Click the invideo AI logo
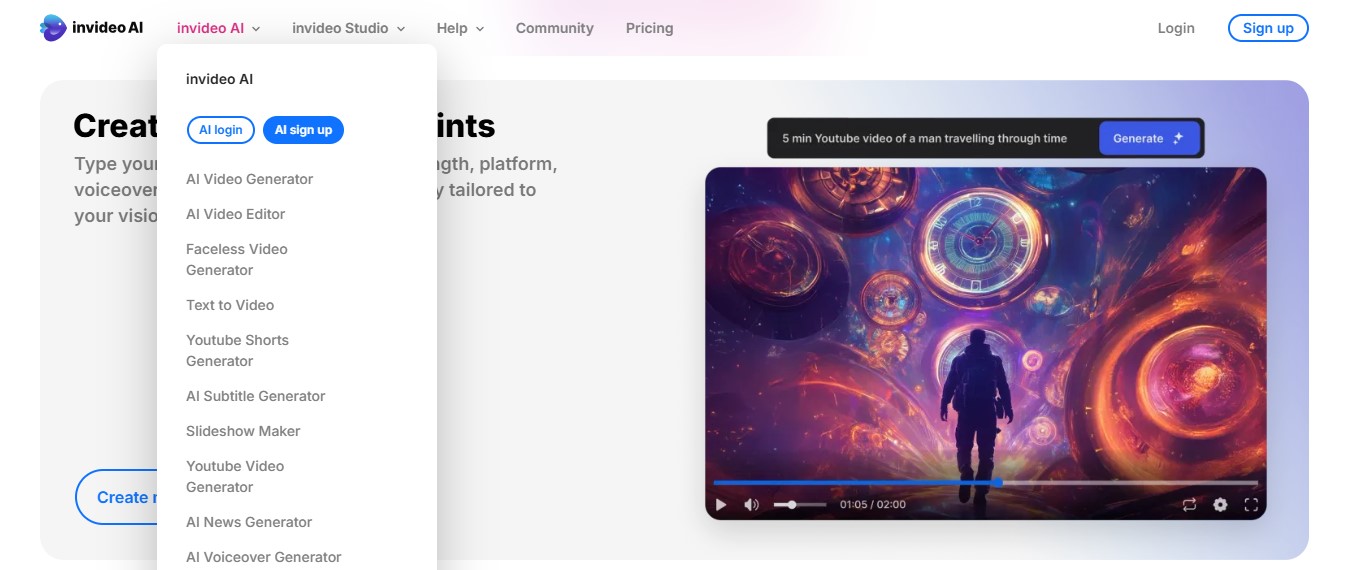 92,28
